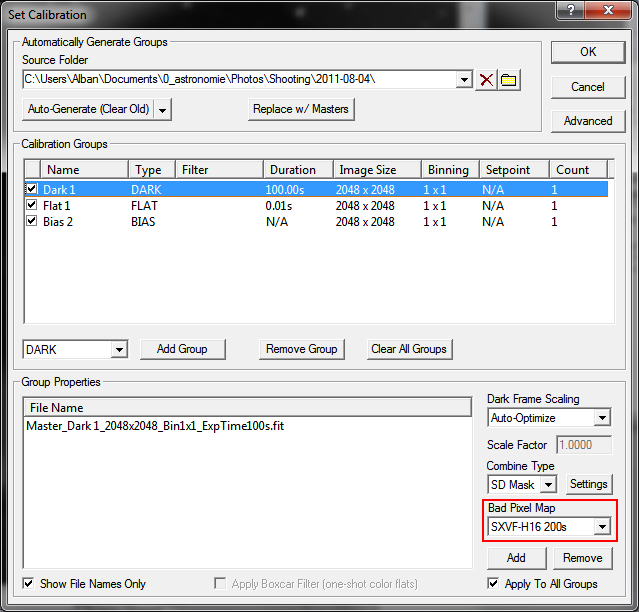Select the Bias 2 row name
The image size is (639, 612).
(x=58, y=222)
